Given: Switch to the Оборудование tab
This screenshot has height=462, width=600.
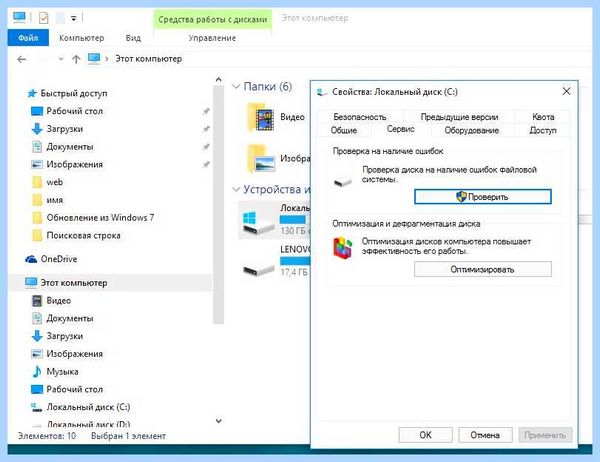Looking at the screenshot, I should click(x=471, y=131).
